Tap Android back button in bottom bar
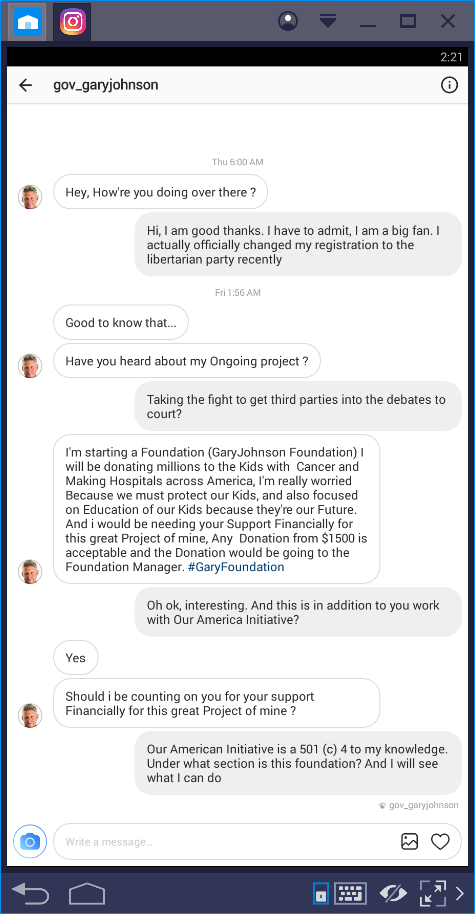 click(30, 892)
